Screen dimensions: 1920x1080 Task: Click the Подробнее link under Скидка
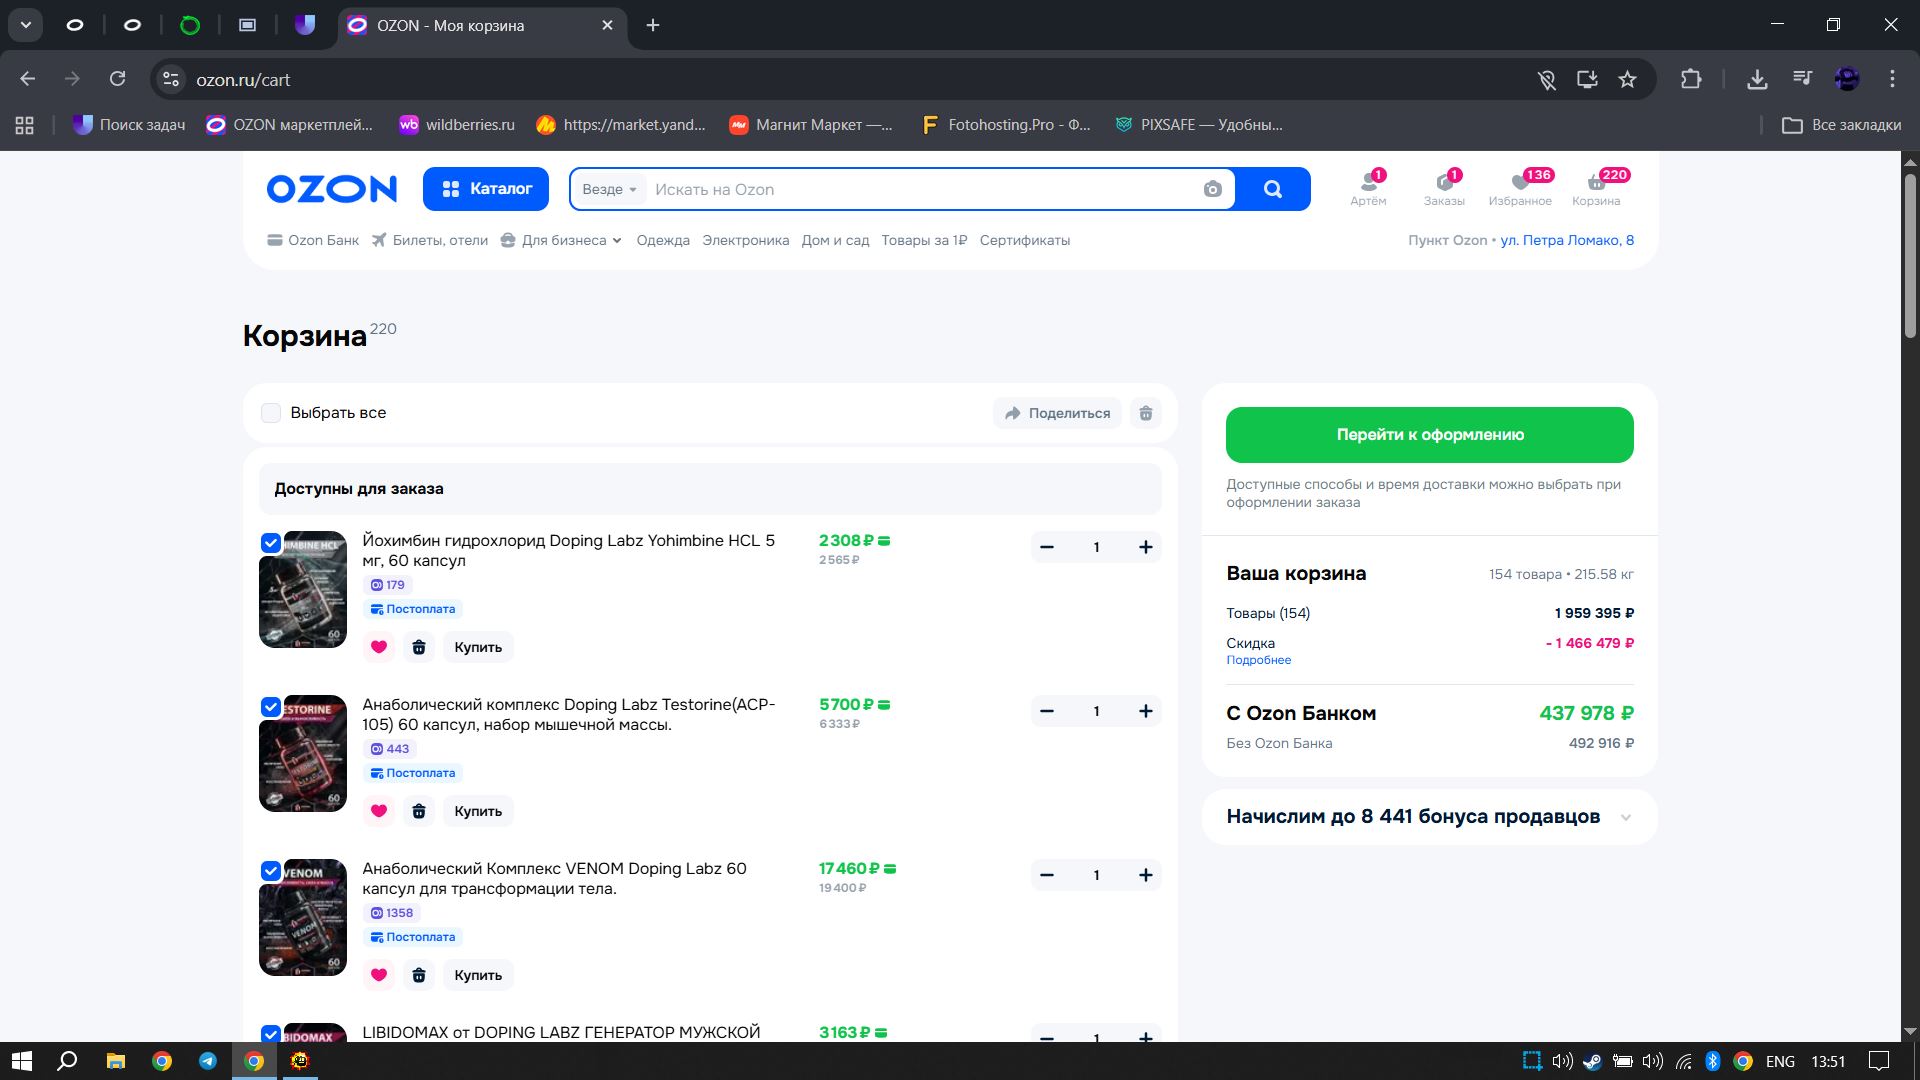coord(1258,660)
